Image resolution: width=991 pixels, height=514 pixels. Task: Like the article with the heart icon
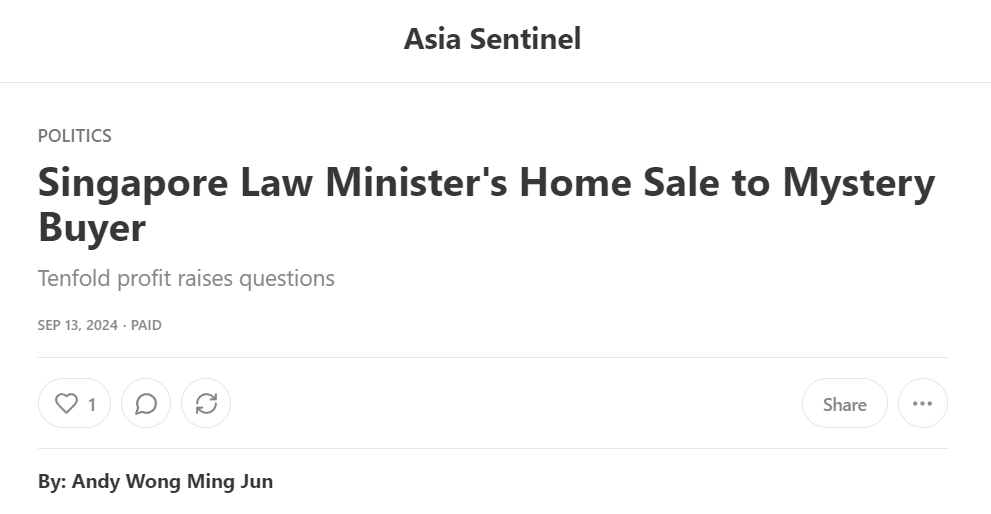point(66,404)
